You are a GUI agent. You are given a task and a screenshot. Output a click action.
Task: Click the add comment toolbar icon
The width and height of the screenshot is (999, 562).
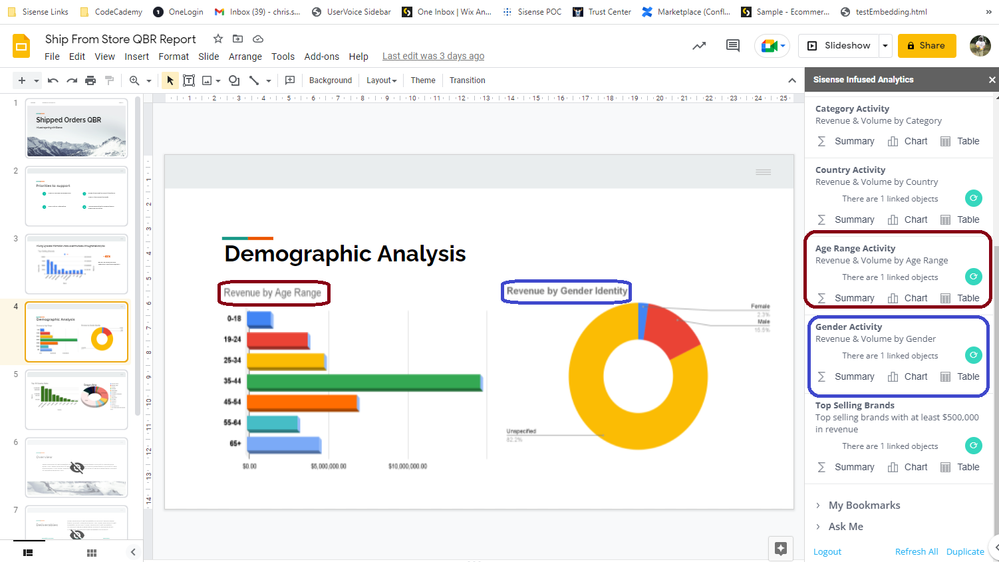click(x=290, y=80)
